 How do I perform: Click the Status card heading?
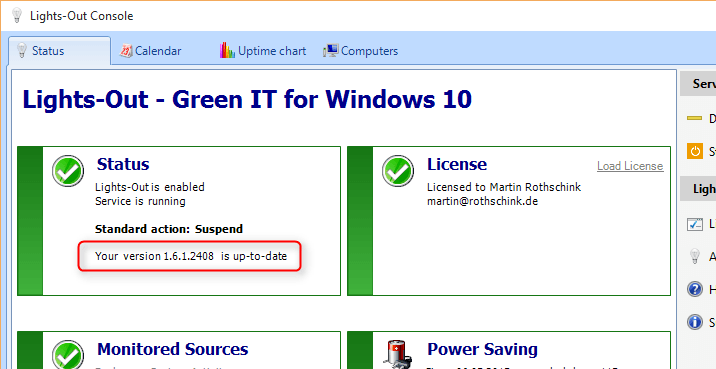(x=123, y=164)
